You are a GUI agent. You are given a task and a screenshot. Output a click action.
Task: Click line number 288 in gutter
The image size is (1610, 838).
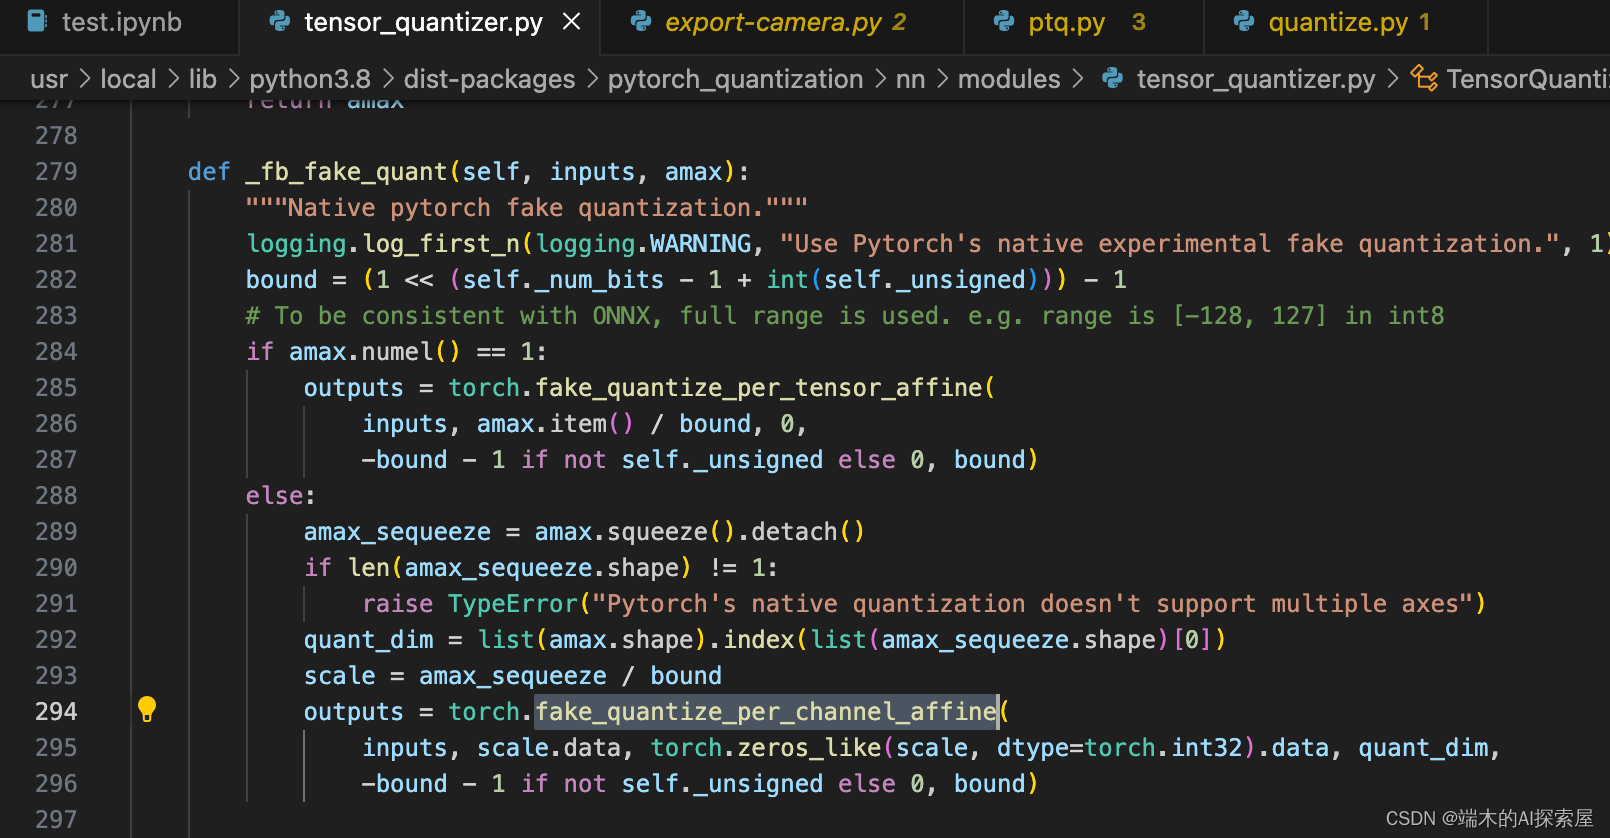56,496
